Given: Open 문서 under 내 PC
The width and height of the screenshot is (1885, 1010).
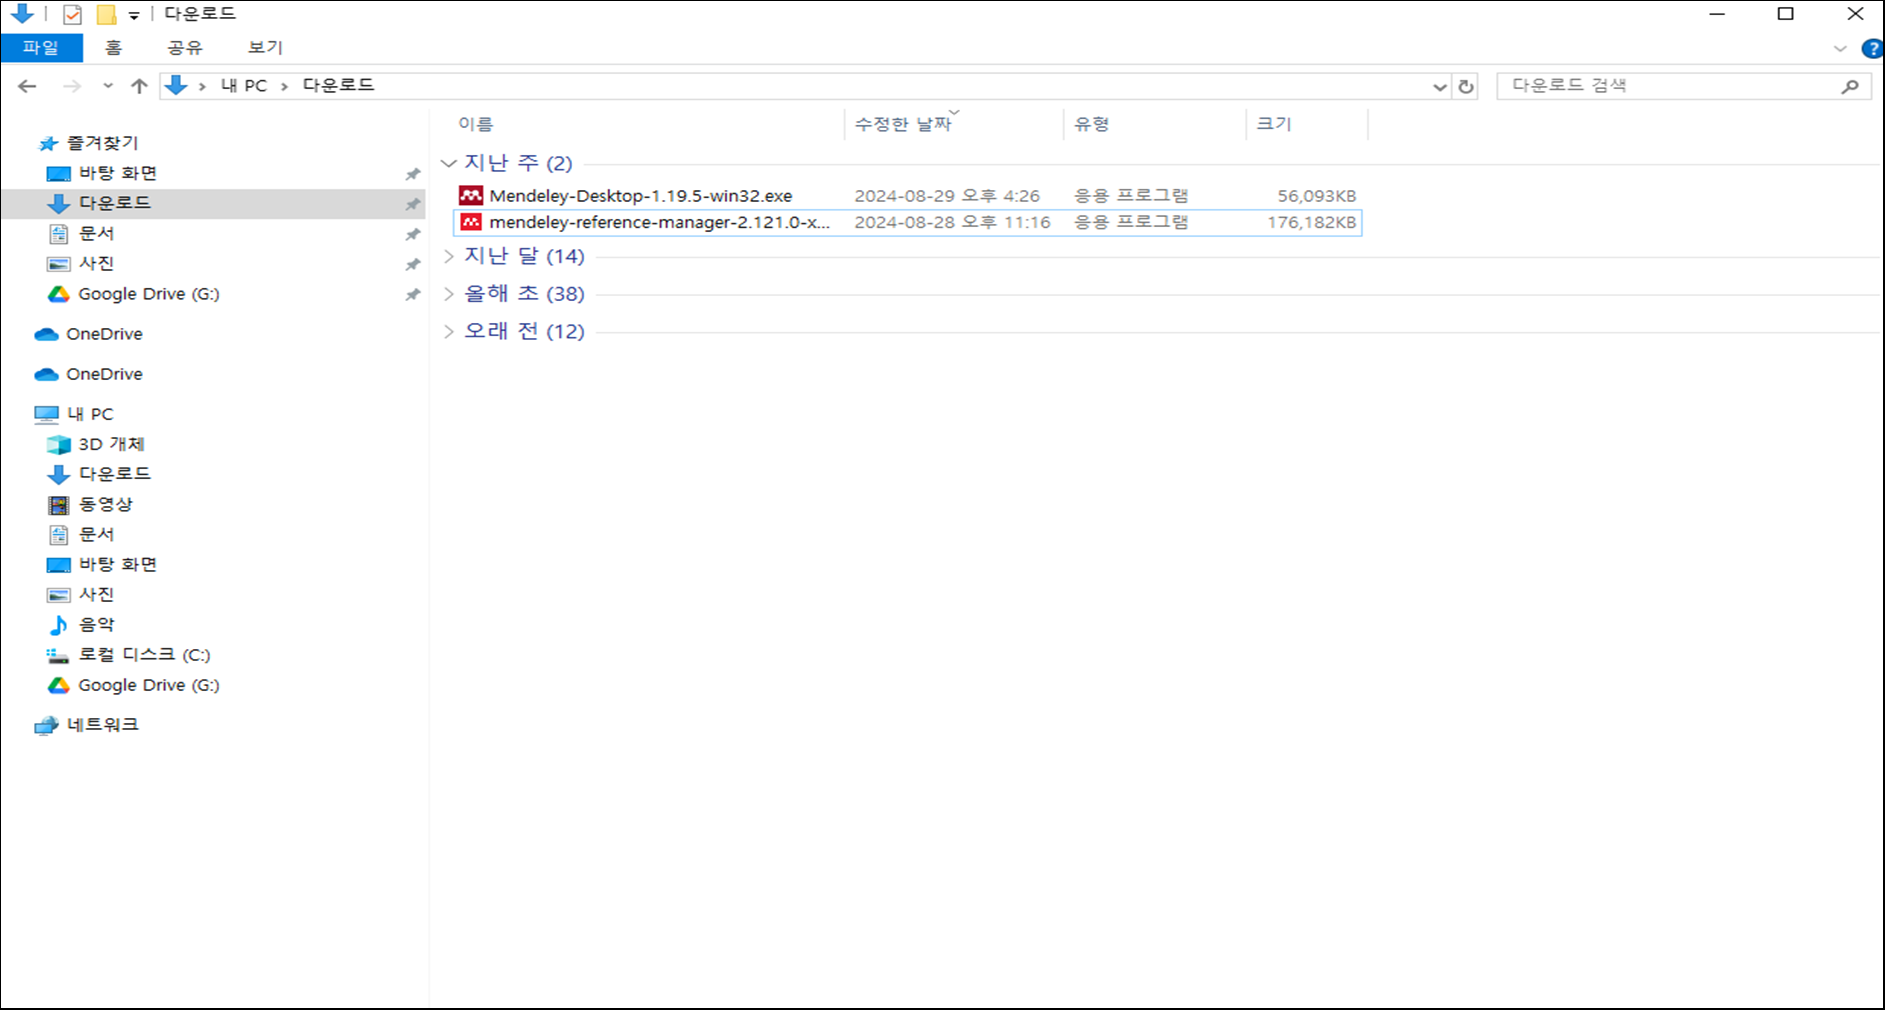Looking at the screenshot, I should (x=96, y=534).
